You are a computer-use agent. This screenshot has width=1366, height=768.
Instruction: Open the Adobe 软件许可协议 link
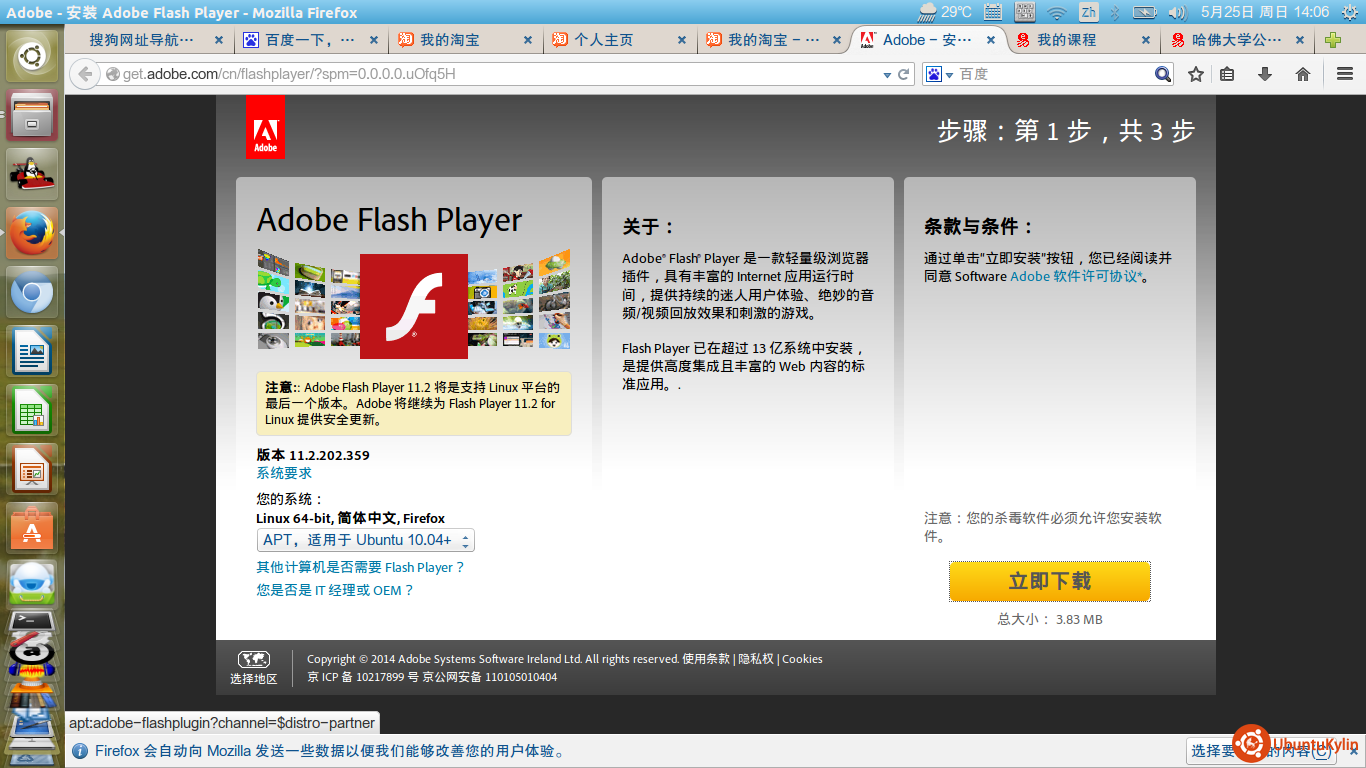point(1075,276)
